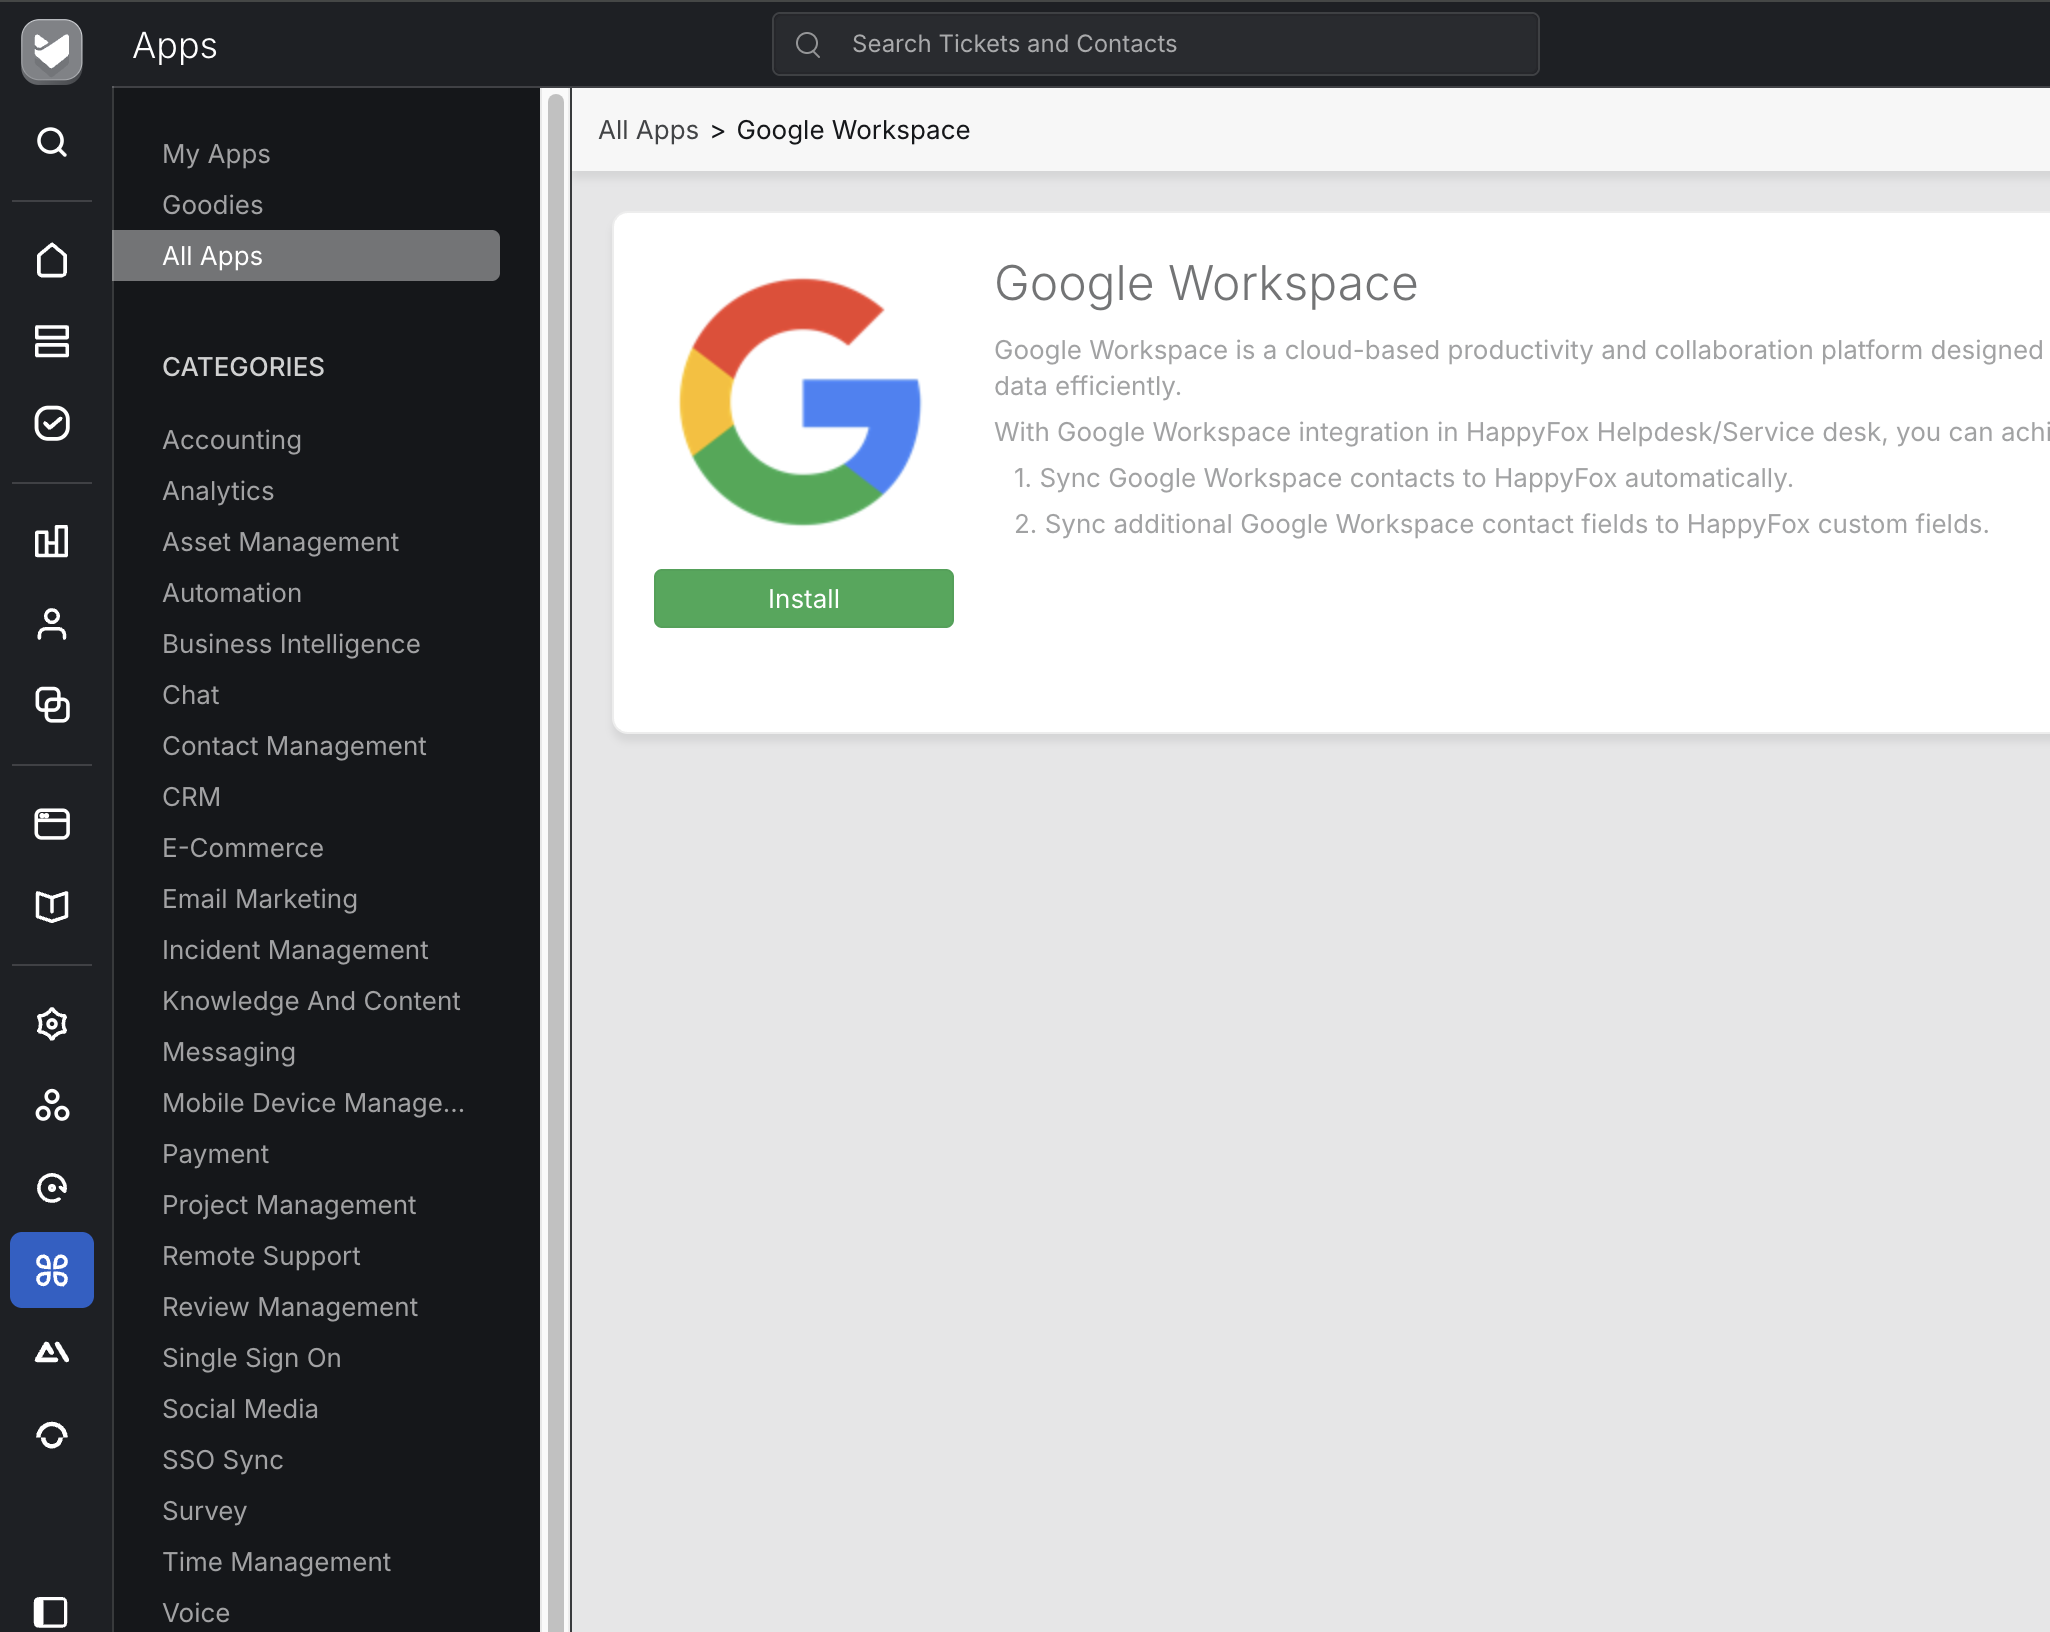The image size is (2050, 1632).
Task: Select the Remote Support category
Action: tap(261, 1256)
